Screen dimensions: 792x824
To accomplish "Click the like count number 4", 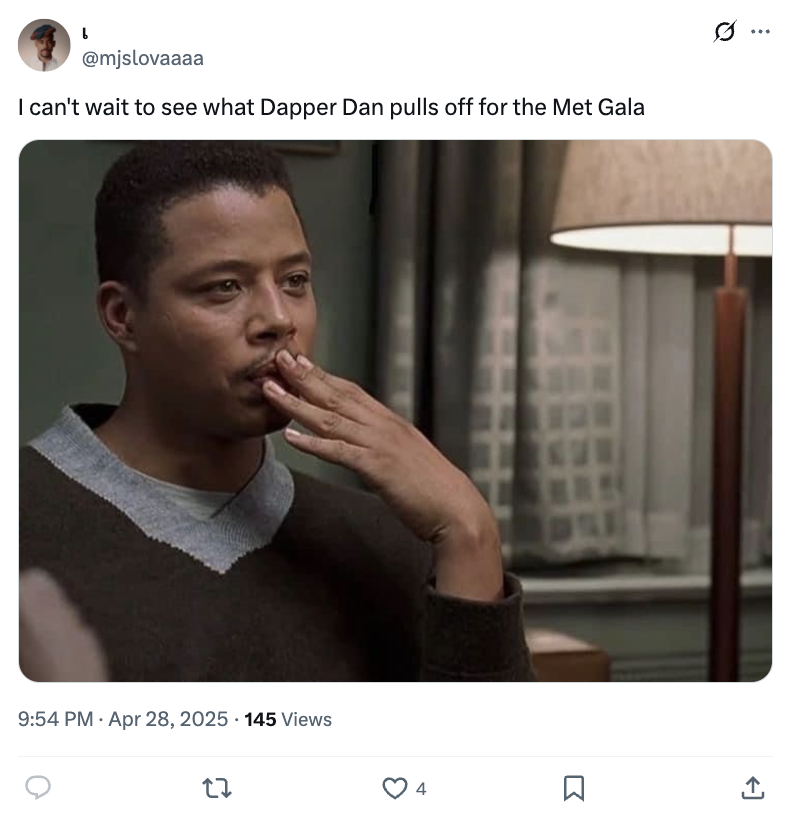I will pos(421,789).
